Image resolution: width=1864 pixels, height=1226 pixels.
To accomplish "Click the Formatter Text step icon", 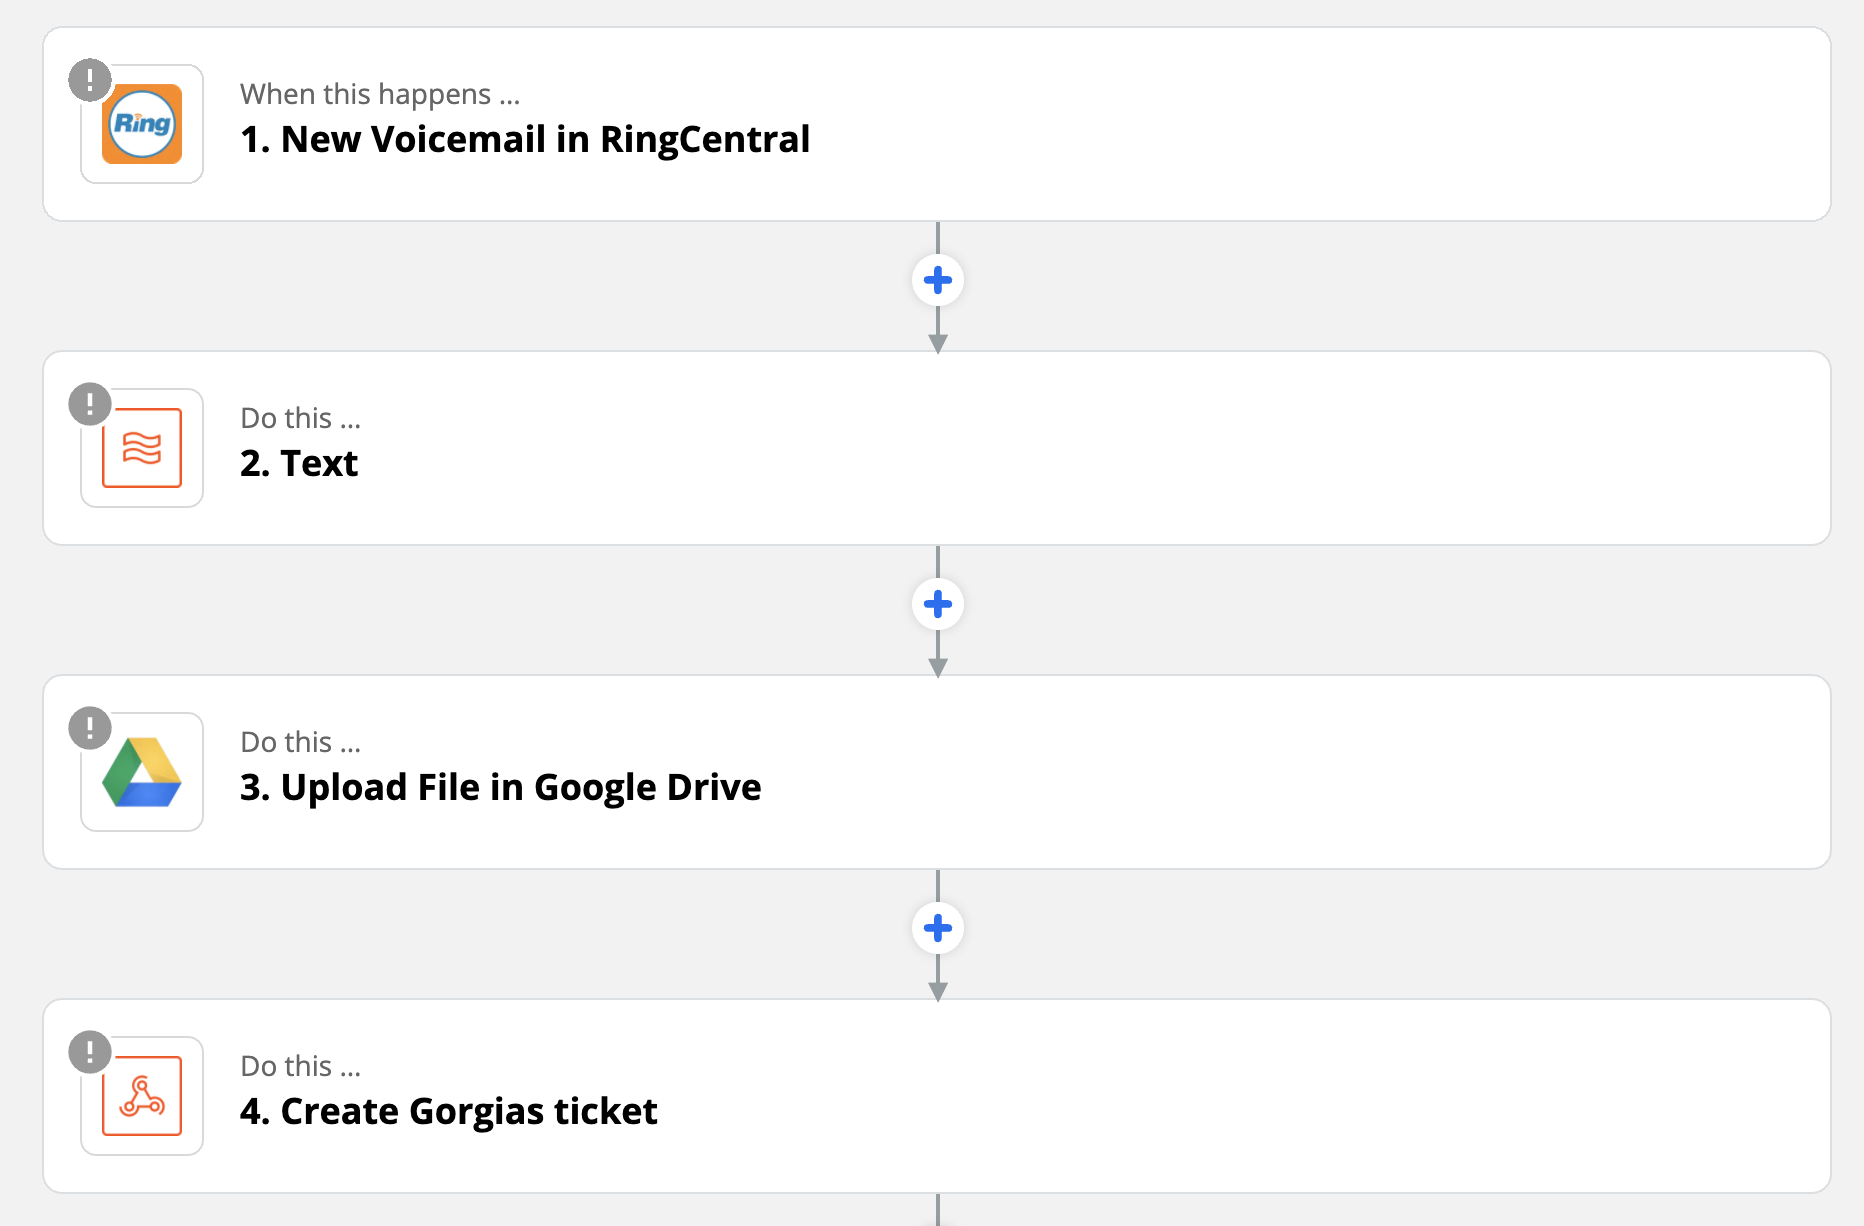I will (142, 448).
